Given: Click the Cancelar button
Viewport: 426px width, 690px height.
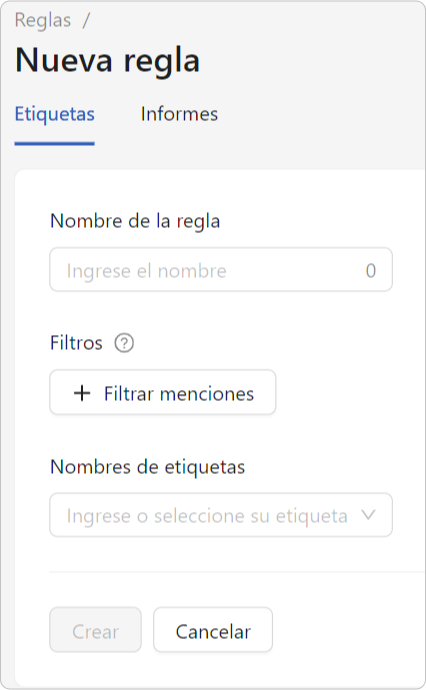Looking at the screenshot, I should (x=213, y=630).
